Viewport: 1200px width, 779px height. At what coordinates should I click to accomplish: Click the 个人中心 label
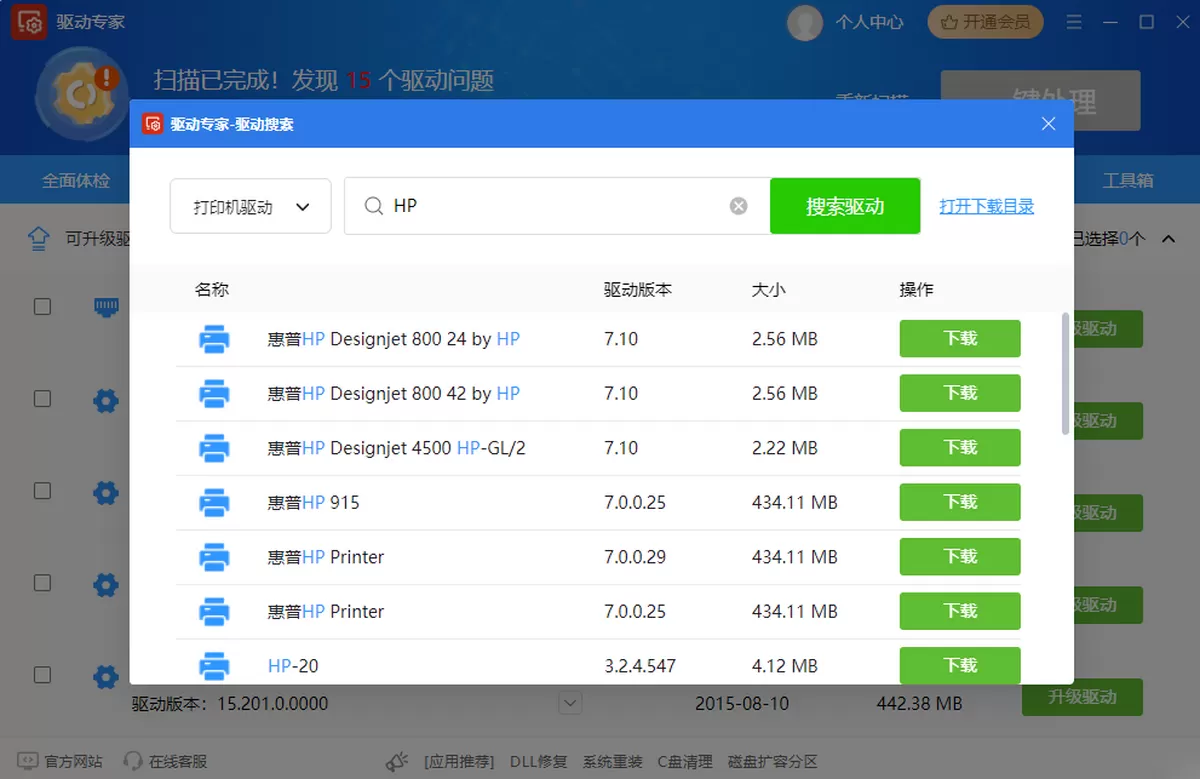click(x=869, y=22)
